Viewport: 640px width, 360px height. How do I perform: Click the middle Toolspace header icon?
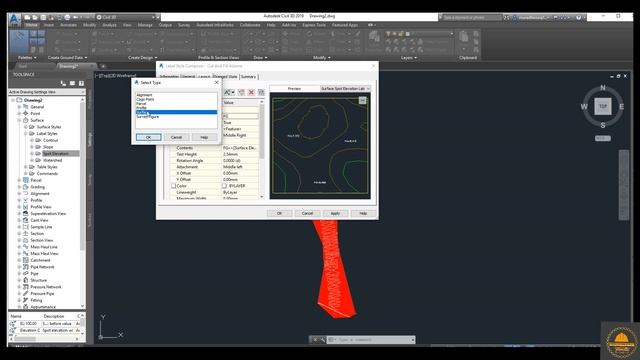pos(72,83)
